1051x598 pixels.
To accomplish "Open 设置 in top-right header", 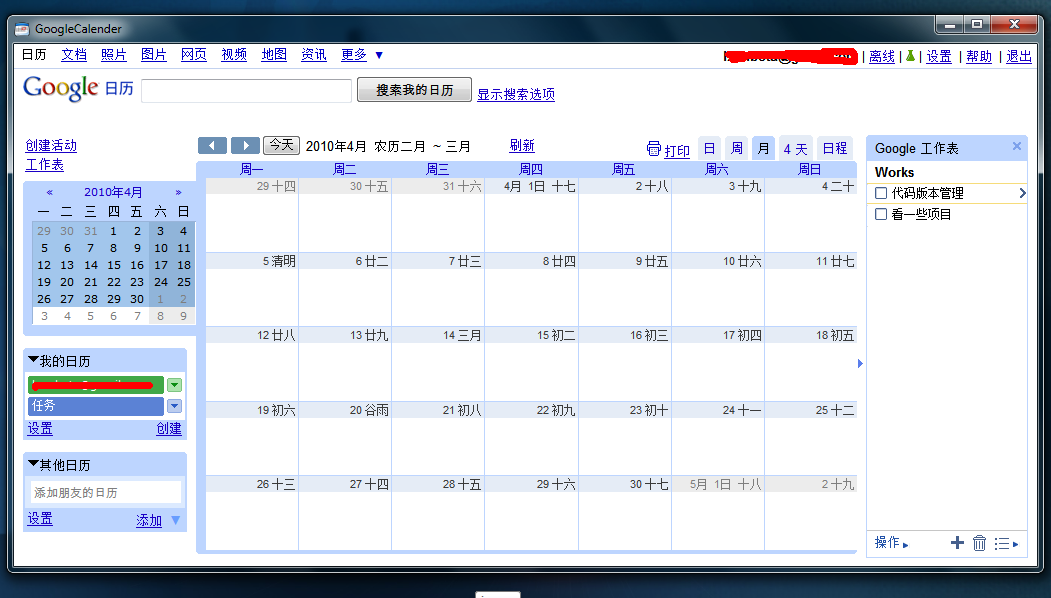I will click(x=939, y=57).
